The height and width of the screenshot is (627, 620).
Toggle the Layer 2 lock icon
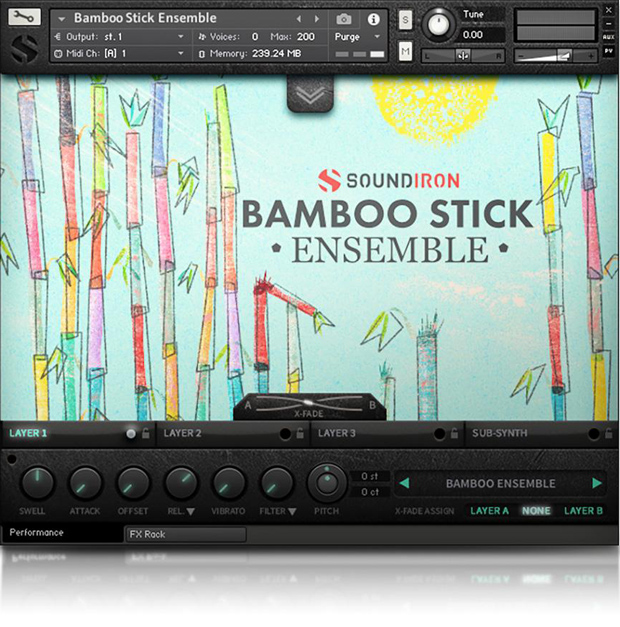(x=300, y=433)
